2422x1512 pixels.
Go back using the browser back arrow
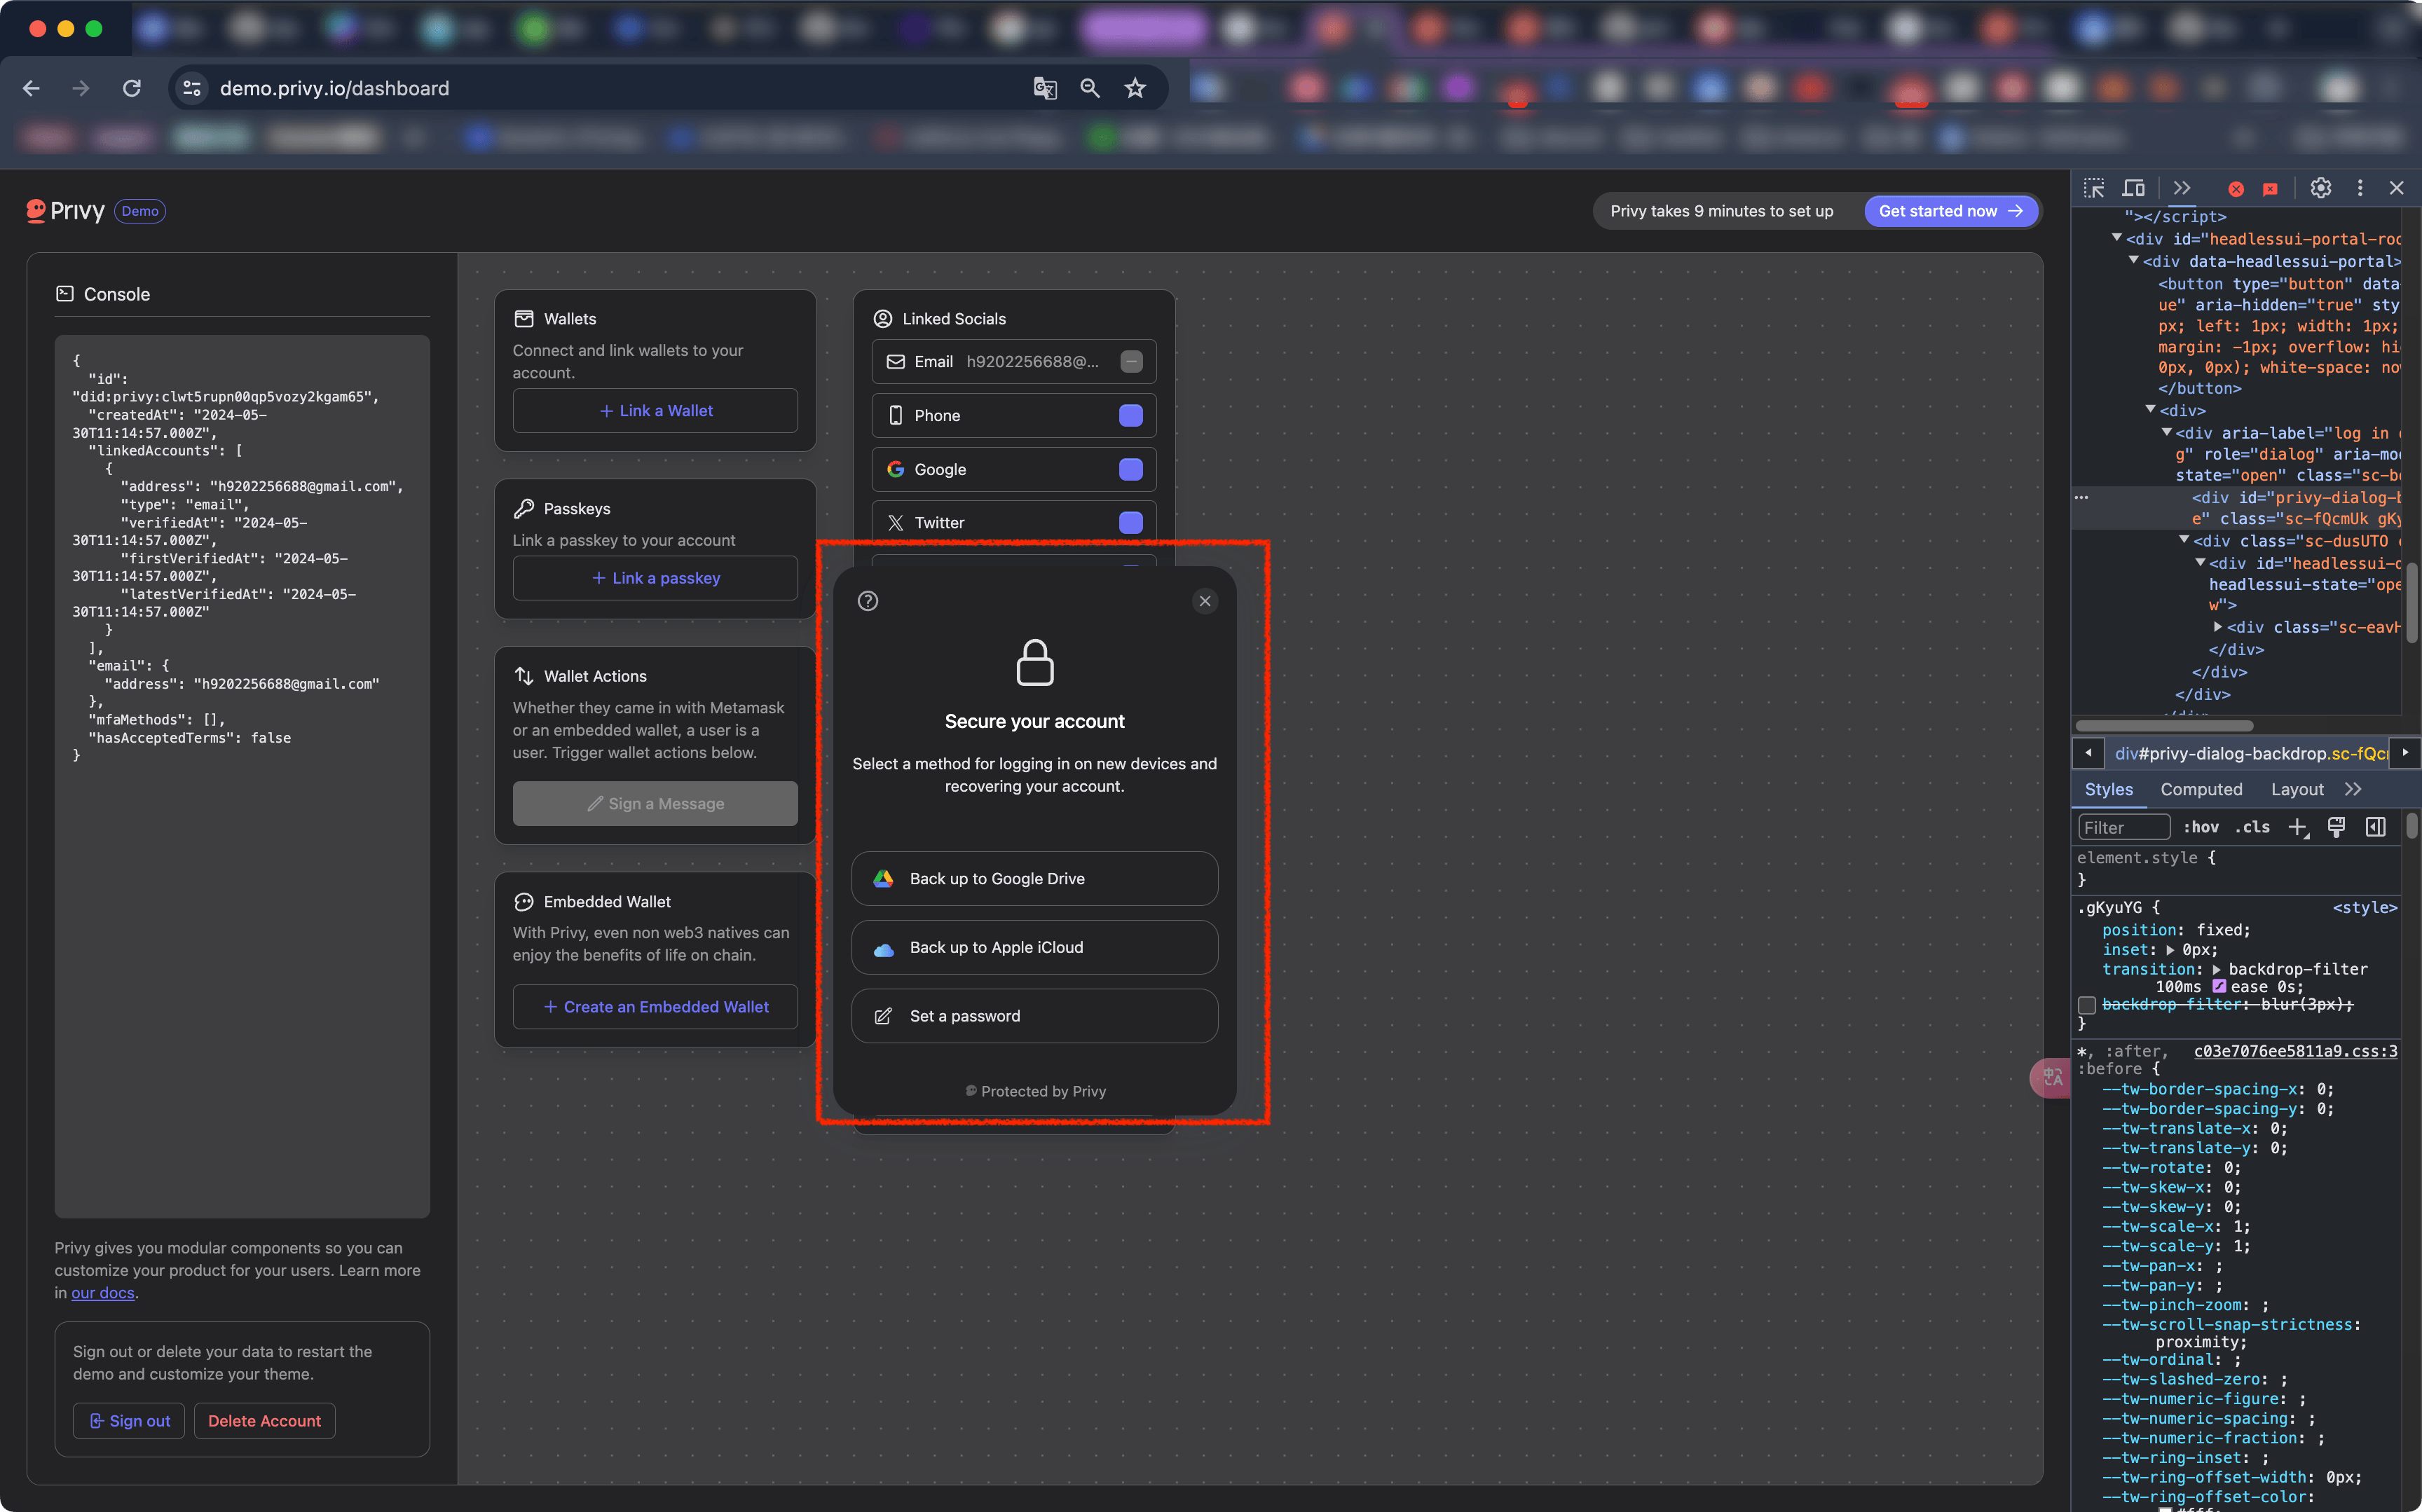click(x=31, y=89)
